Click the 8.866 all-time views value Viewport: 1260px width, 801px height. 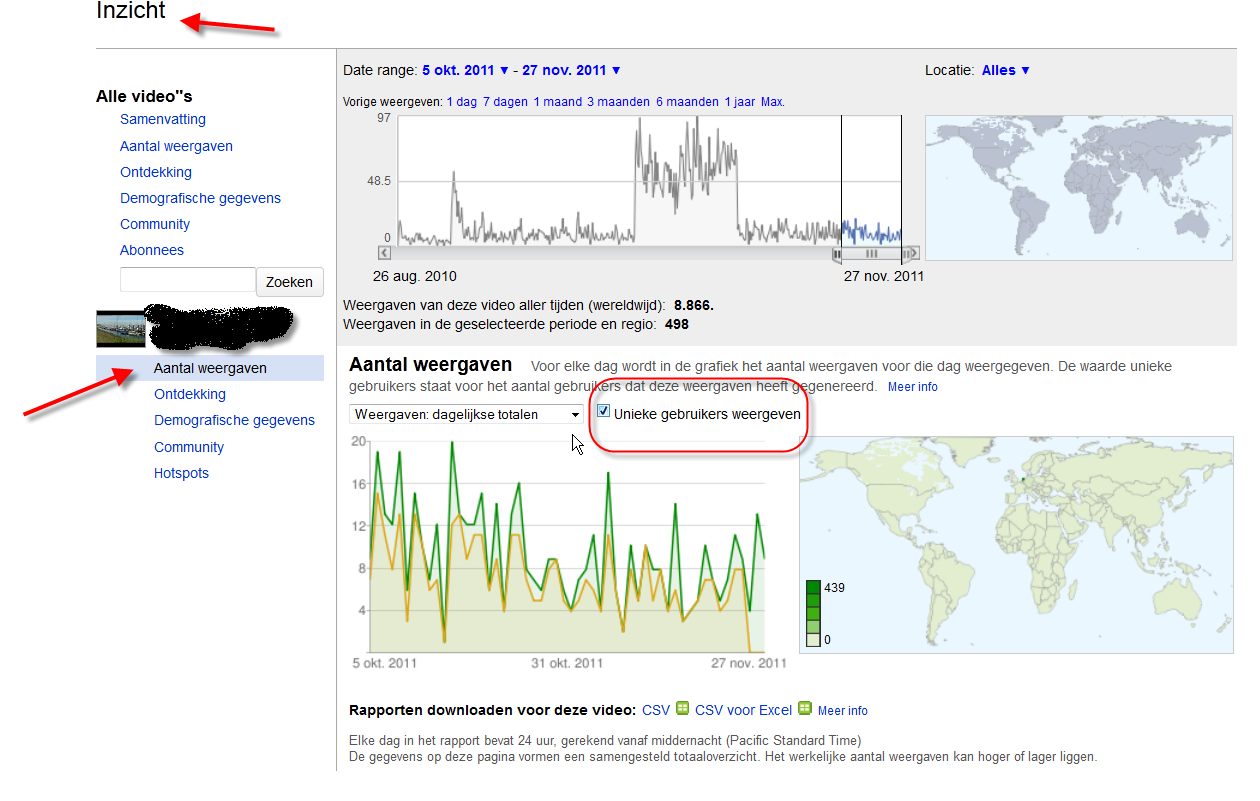click(x=694, y=305)
